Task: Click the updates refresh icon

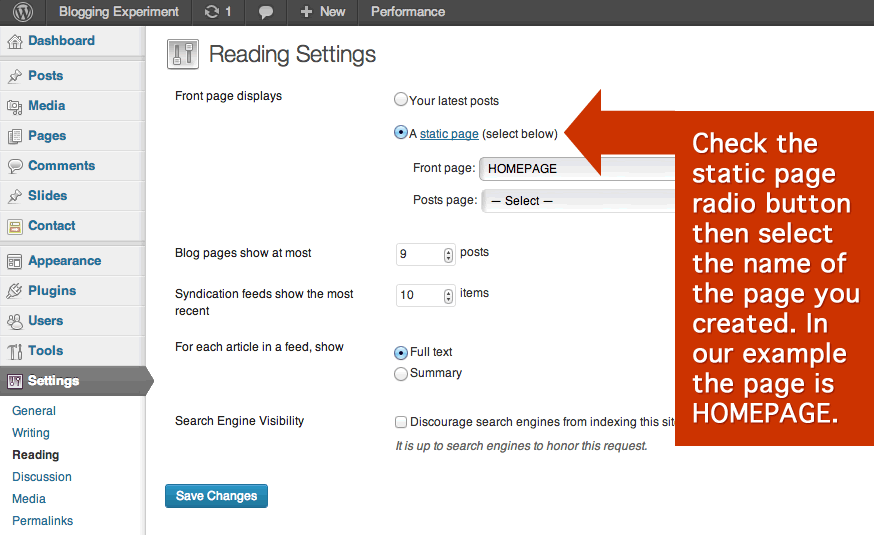Action: click(x=212, y=12)
